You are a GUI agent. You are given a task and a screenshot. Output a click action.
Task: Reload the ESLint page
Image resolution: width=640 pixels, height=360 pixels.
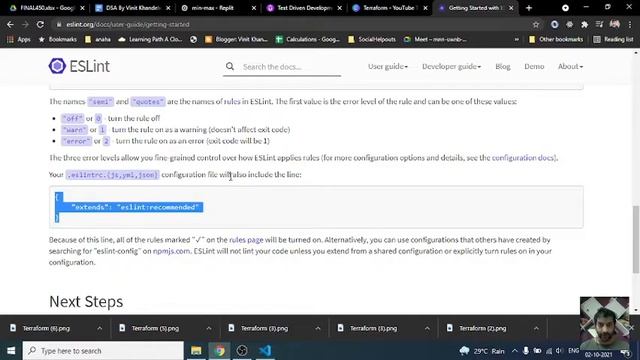point(40,24)
